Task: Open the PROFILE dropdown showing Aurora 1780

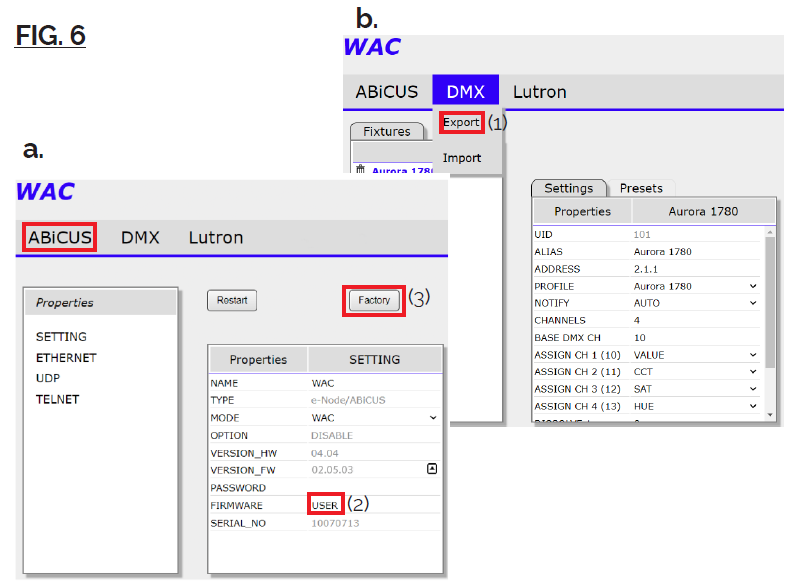Action: tap(752, 286)
